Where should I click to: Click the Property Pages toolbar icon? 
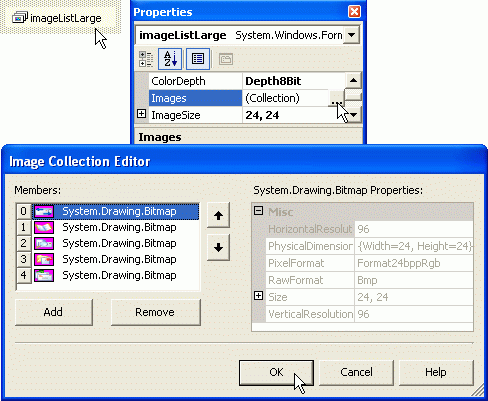[x=226, y=59]
